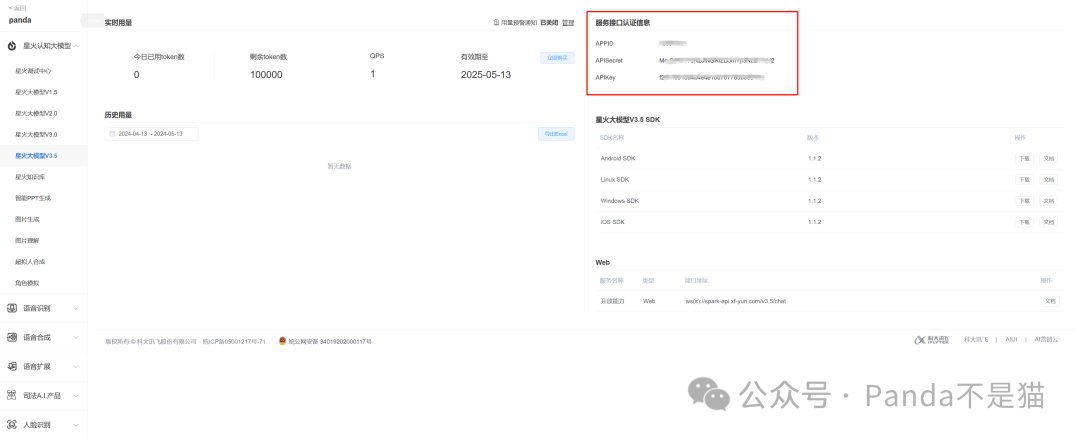The width and height of the screenshot is (1080, 439).
Task: Open the 文档 button in the Web row
Action: (1050, 301)
